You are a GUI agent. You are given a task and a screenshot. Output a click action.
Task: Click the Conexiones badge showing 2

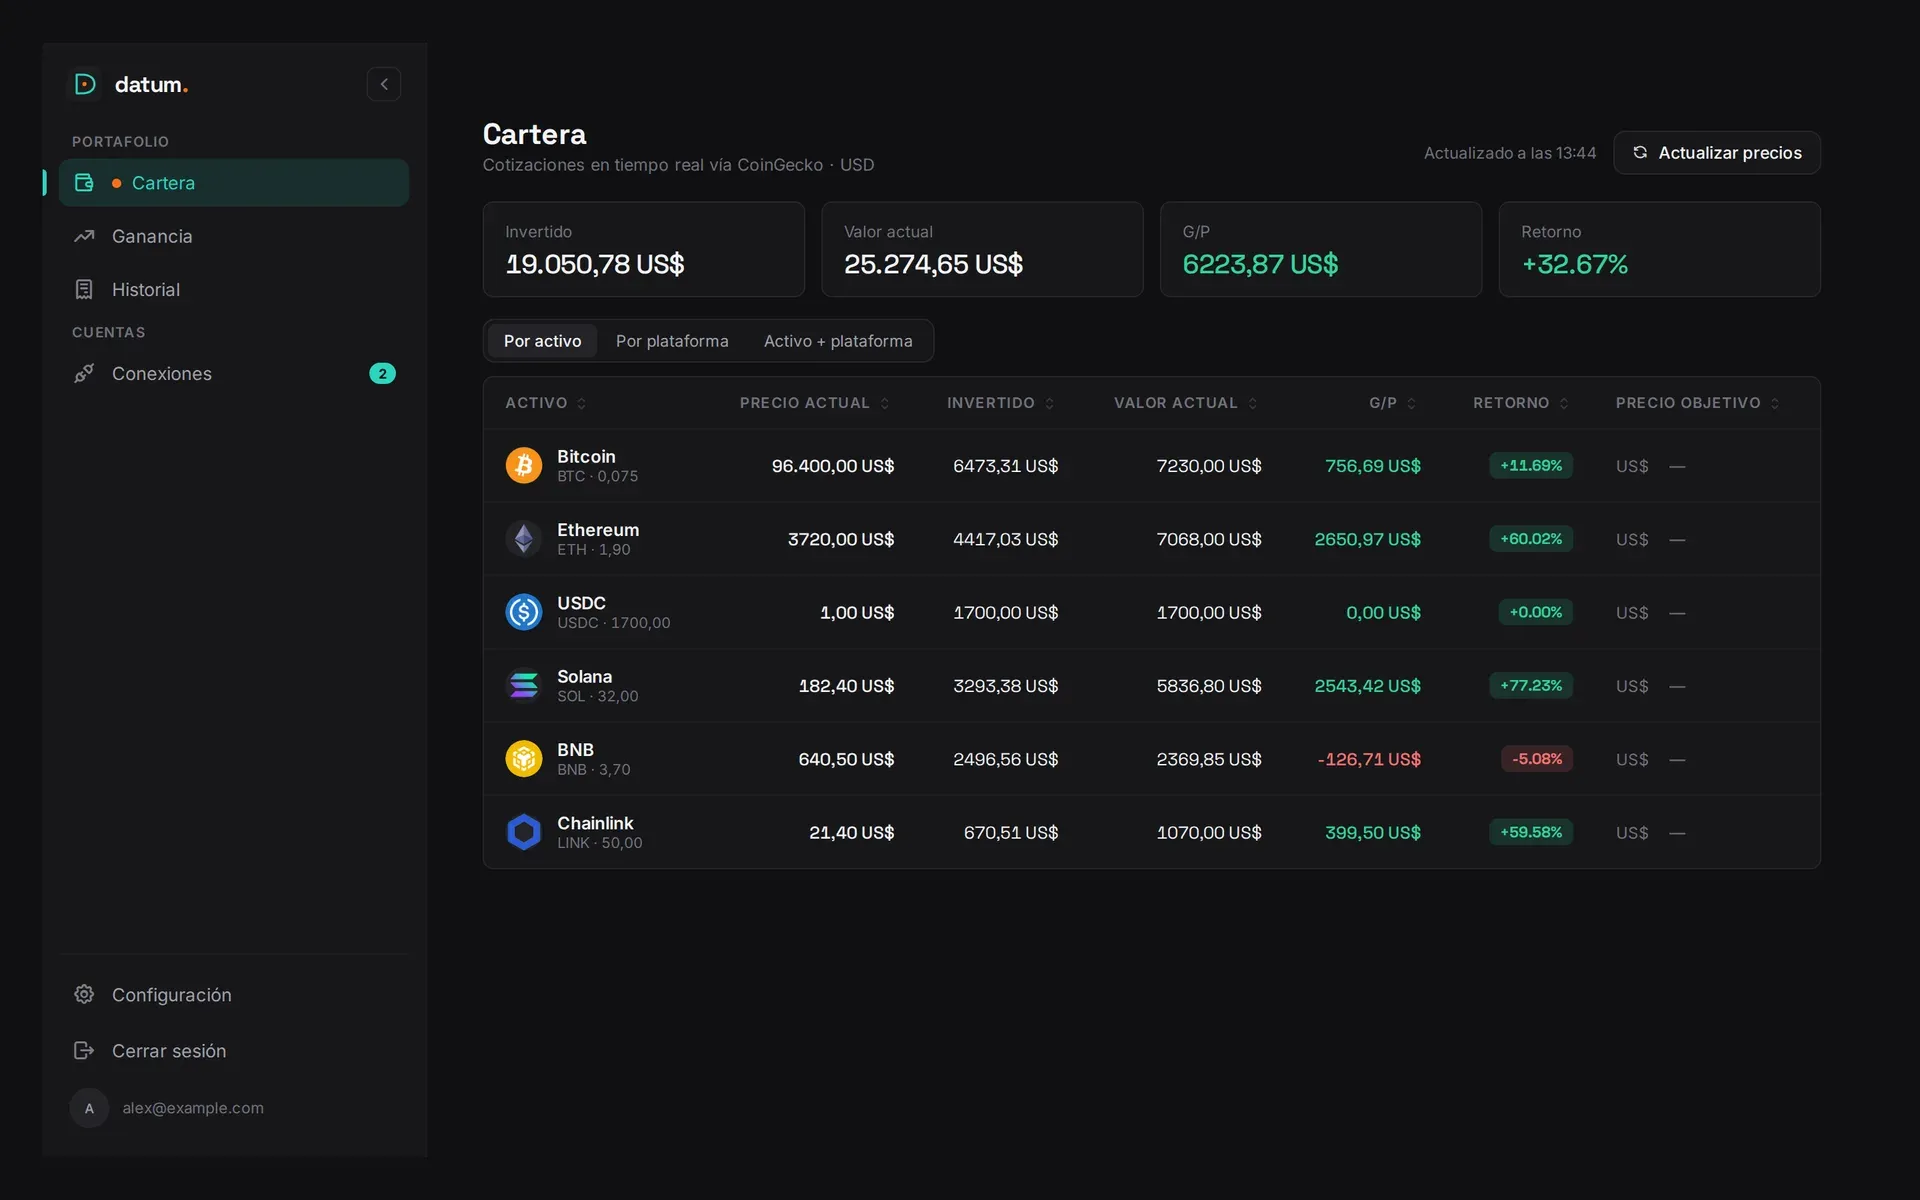click(382, 373)
